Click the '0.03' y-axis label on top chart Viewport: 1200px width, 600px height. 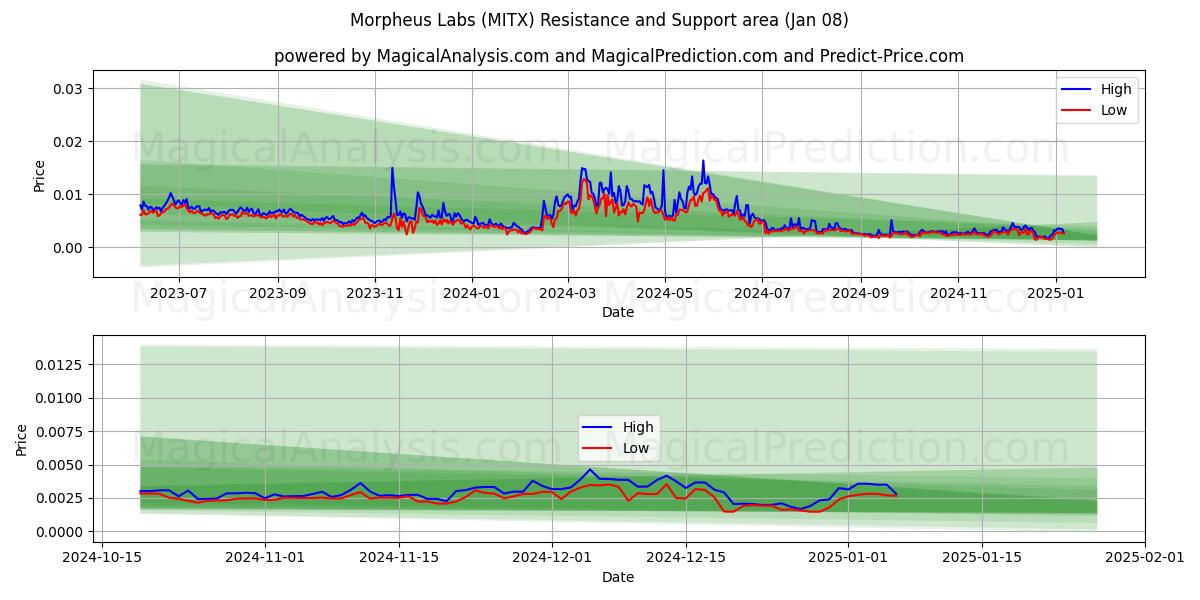pos(67,89)
